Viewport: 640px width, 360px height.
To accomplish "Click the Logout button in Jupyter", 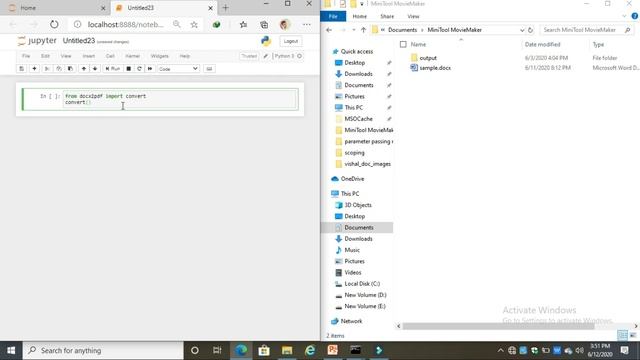I will pyautogui.click(x=291, y=41).
